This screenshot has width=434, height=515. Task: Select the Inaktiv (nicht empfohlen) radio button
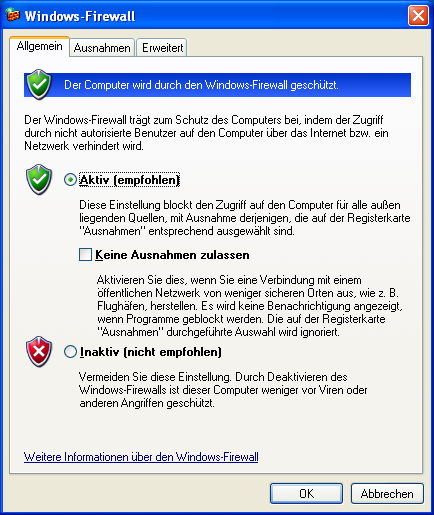pos(70,352)
